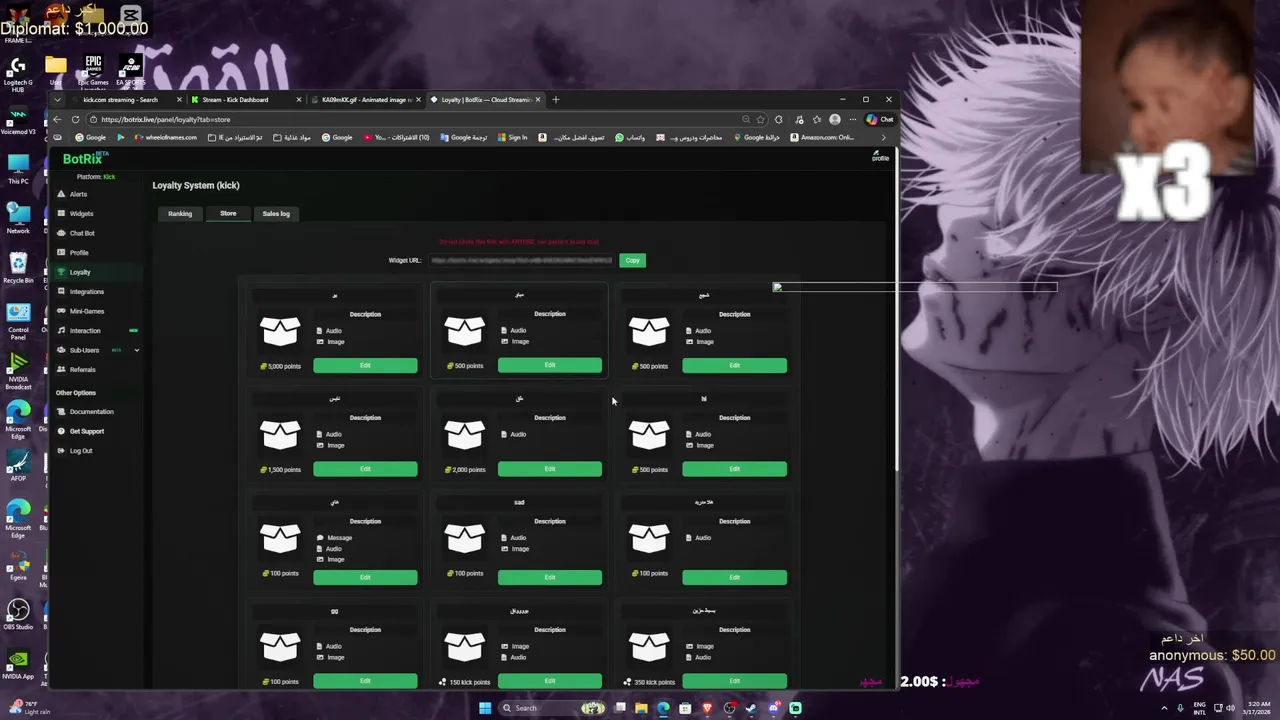The height and width of the screenshot is (720, 1280).
Task: Open the Integrations section
Action: point(86,291)
